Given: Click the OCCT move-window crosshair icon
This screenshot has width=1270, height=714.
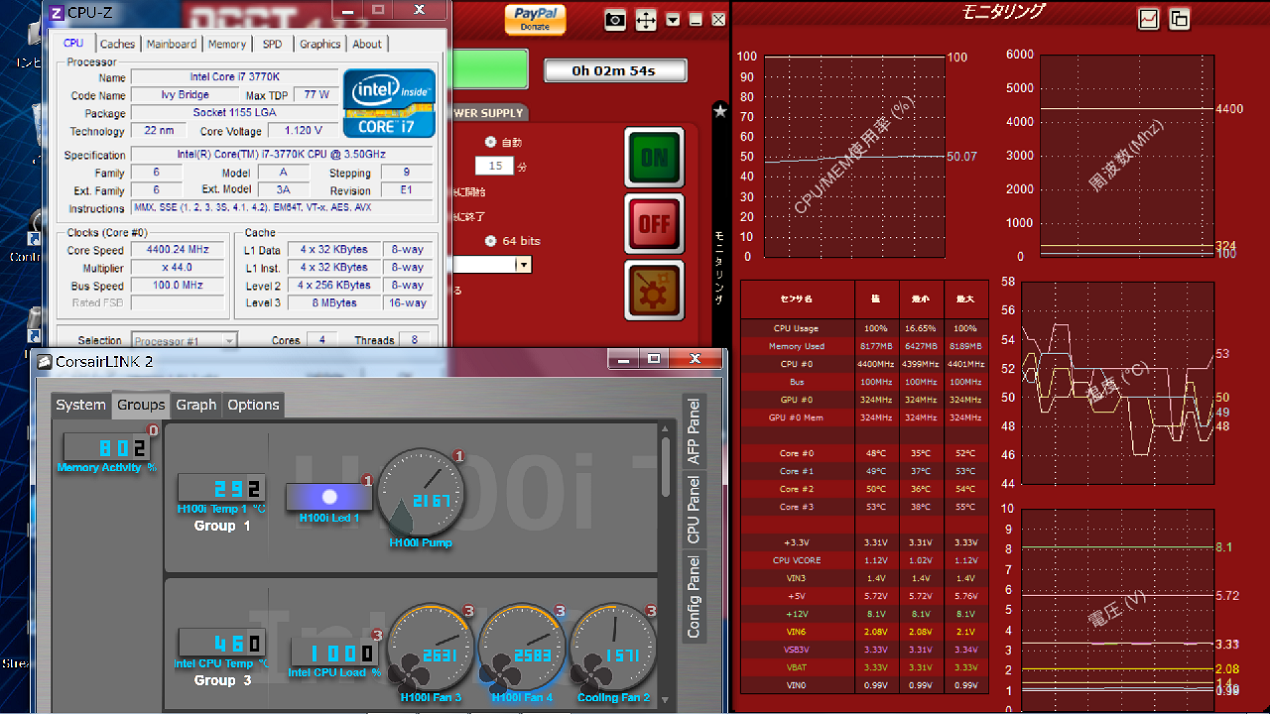Looking at the screenshot, I should pyautogui.click(x=646, y=19).
